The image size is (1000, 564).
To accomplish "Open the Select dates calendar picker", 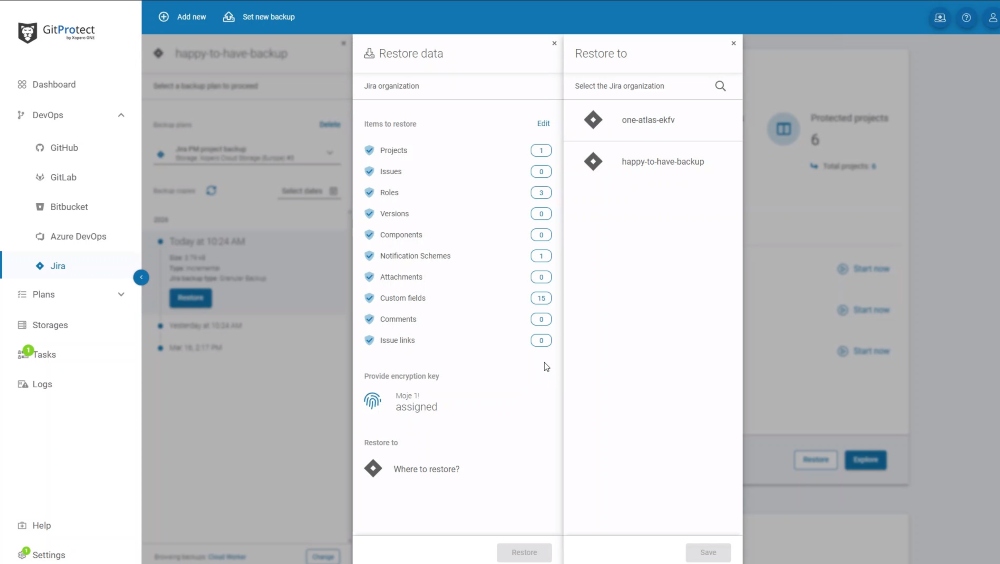I will tap(309, 191).
